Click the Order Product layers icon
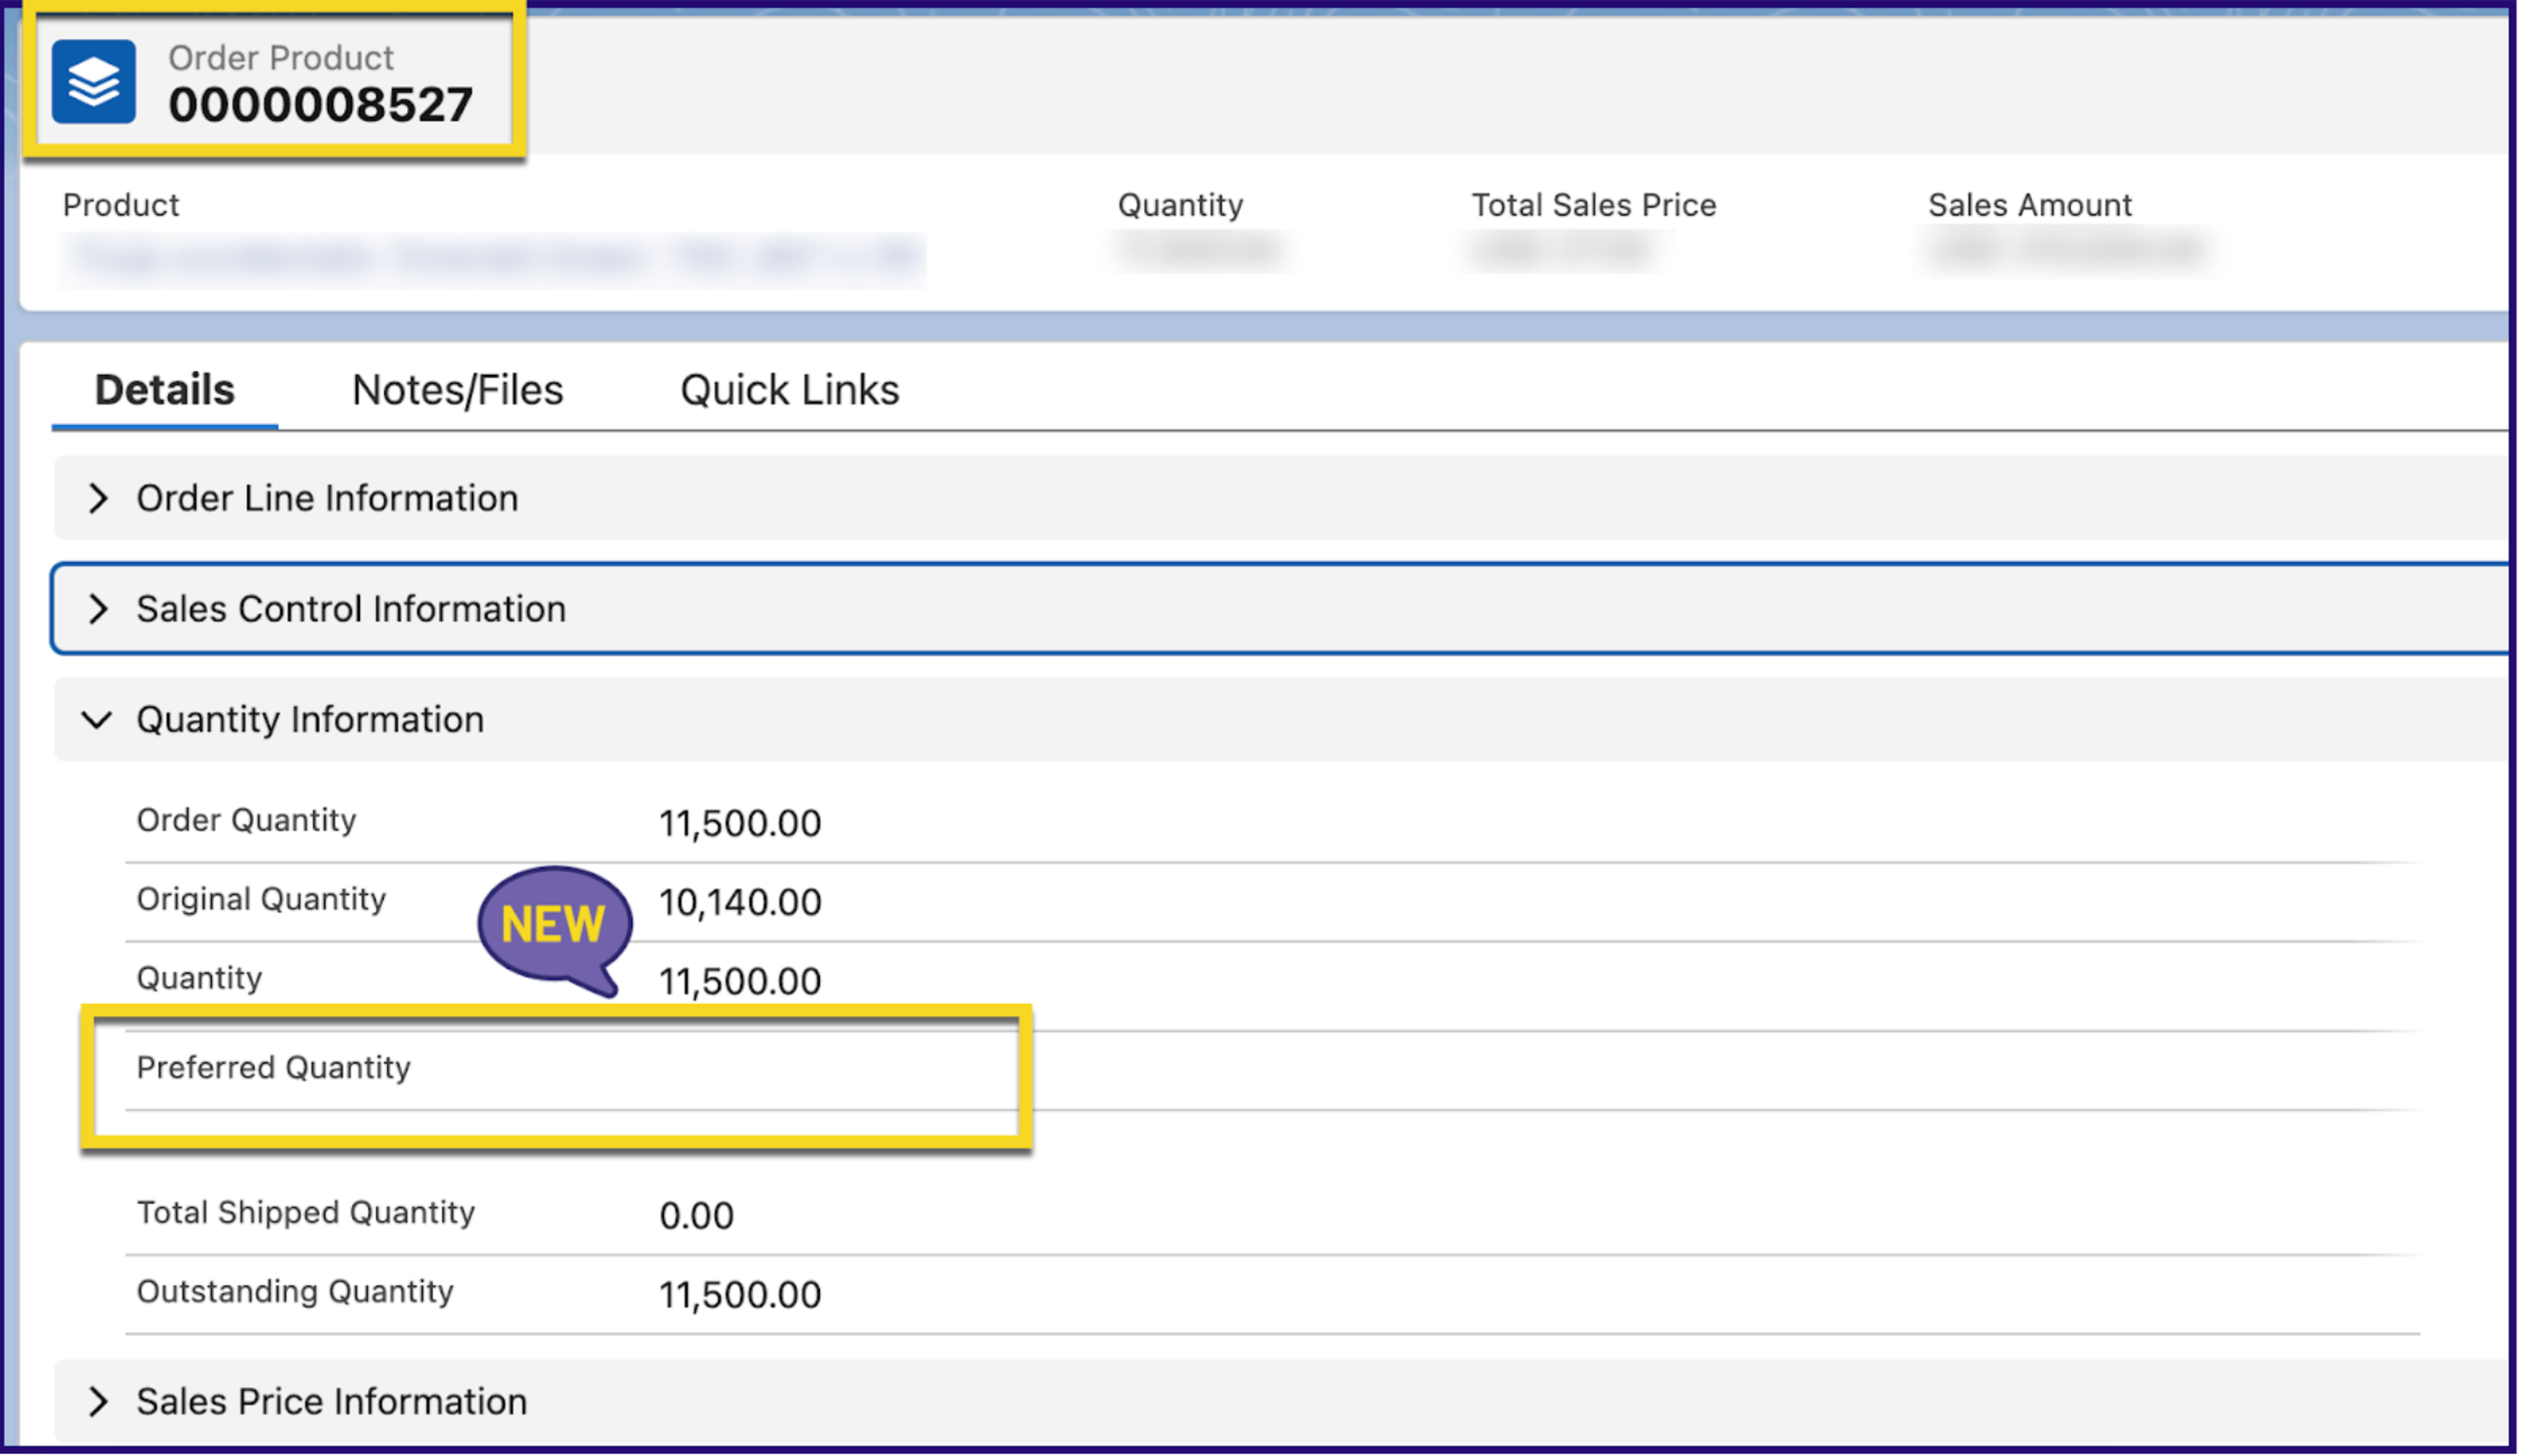The height and width of the screenshot is (1456, 2522). point(93,81)
